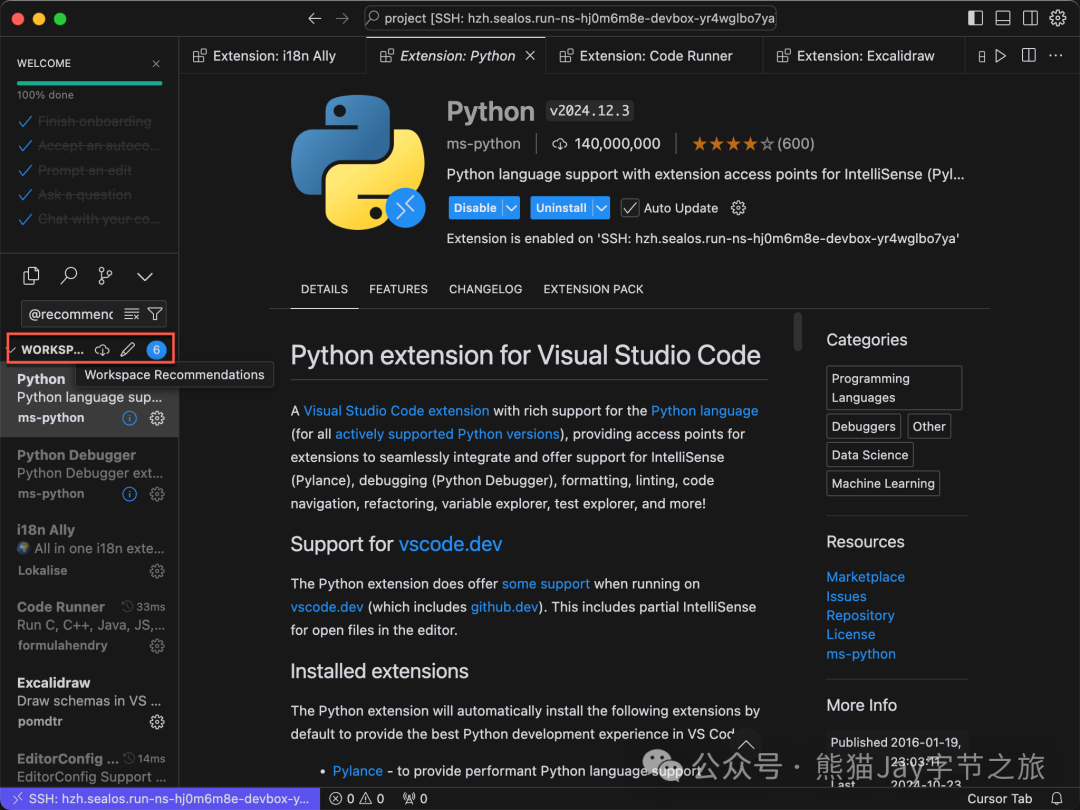Open info icon on Python extension row
This screenshot has height=810, width=1080.
pyautogui.click(x=129, y=418)
